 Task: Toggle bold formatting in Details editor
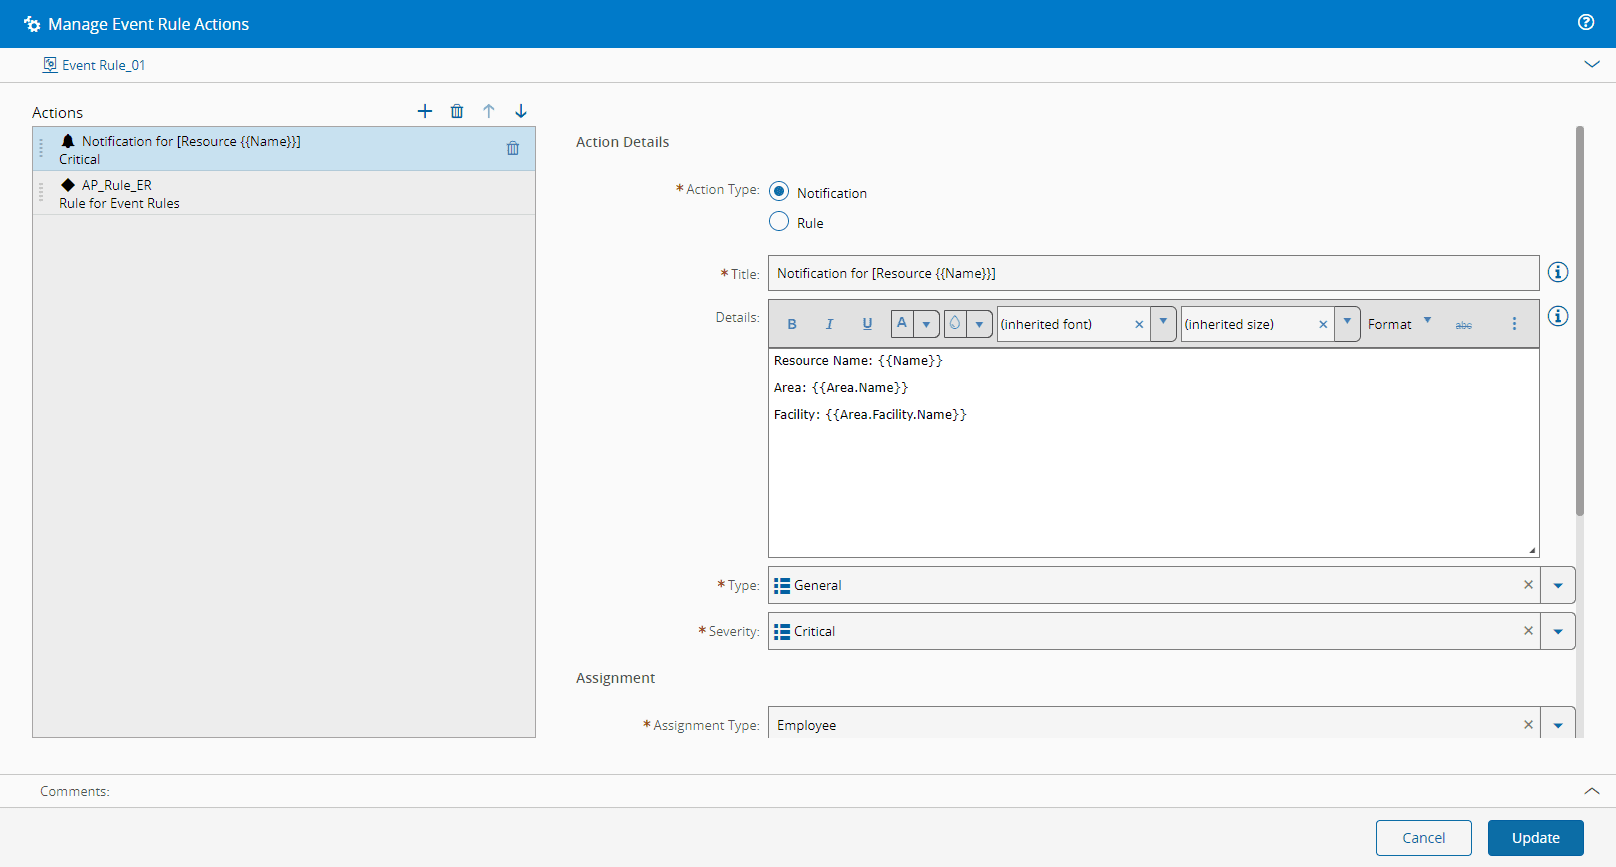tap(792, 324)
